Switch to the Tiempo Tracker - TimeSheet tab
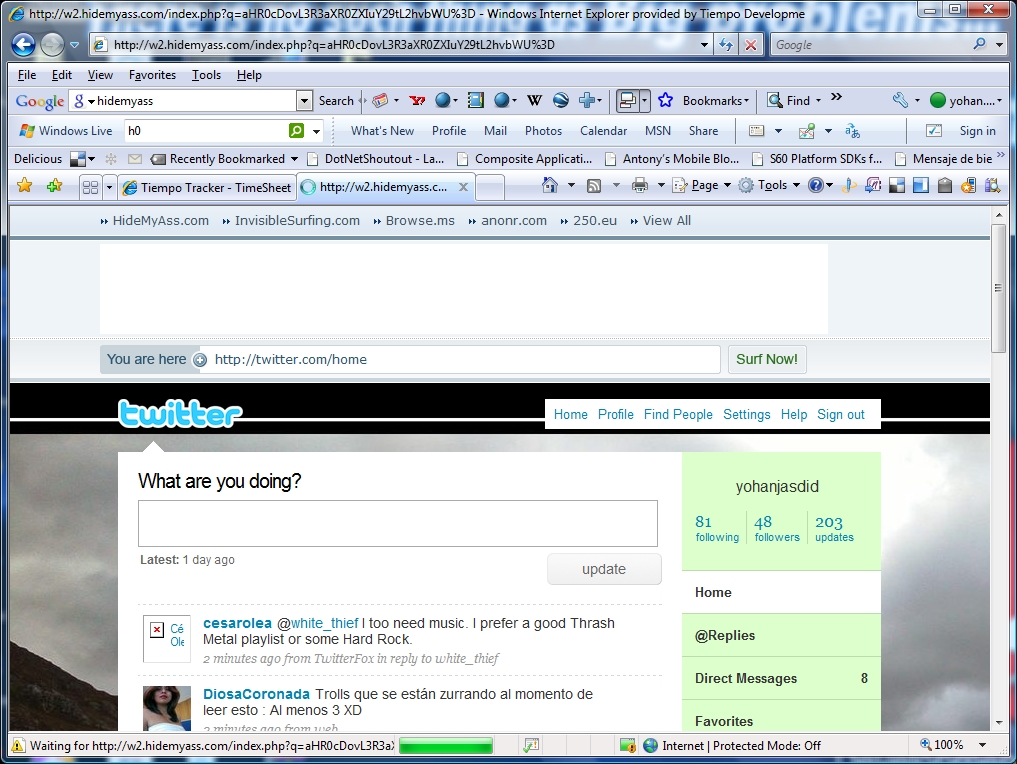 207,187
